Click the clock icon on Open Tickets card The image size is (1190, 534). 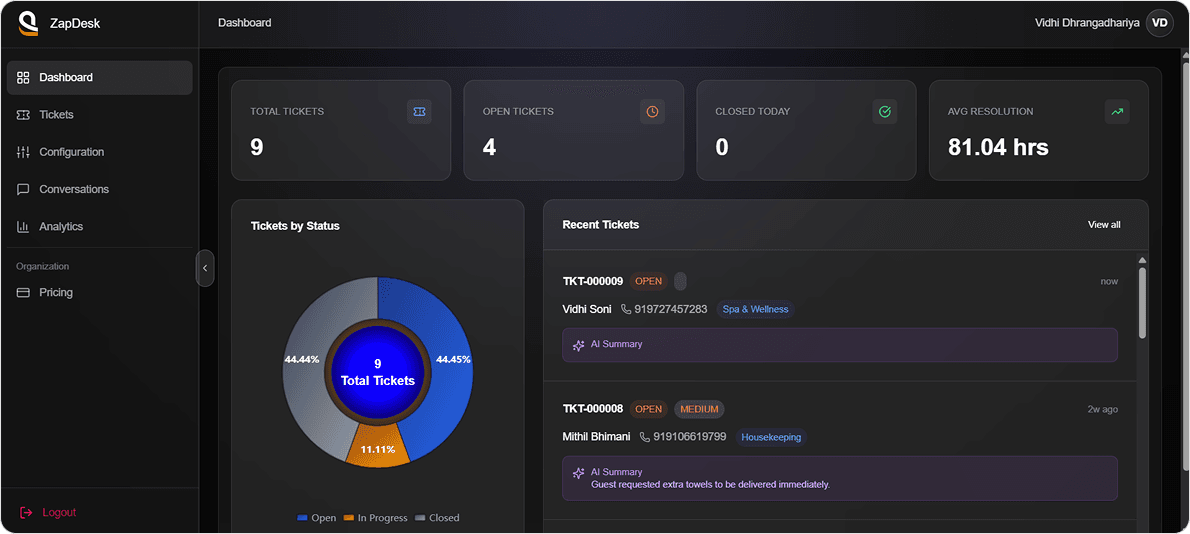click(x=652, y=112)
